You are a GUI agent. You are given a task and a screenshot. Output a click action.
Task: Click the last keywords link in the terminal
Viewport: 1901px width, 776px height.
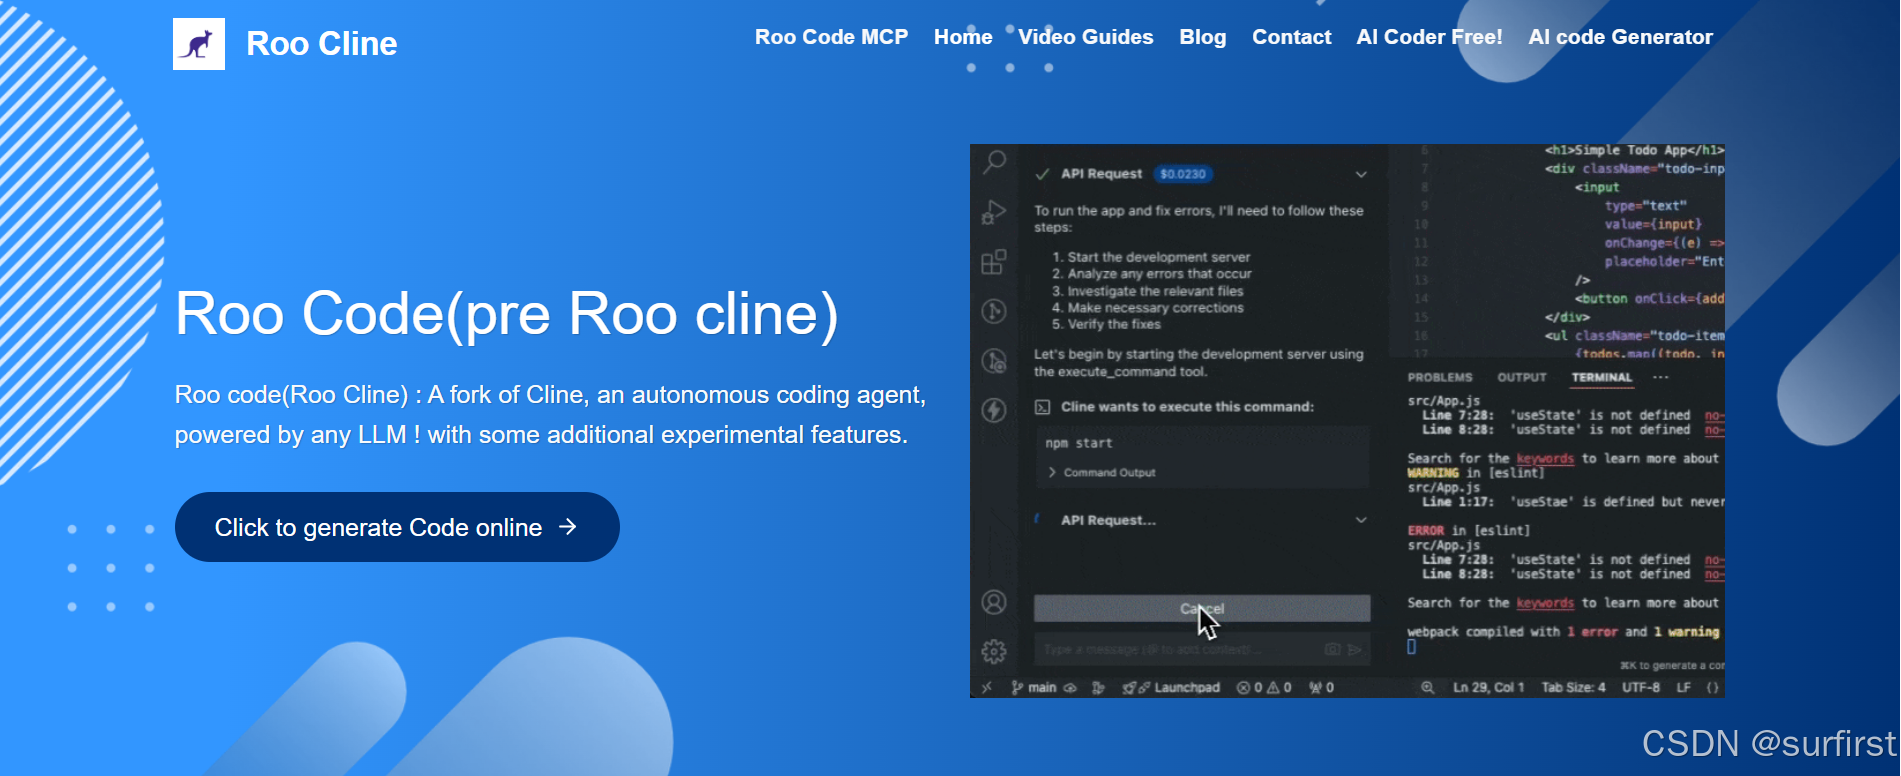pos(1545,604)
